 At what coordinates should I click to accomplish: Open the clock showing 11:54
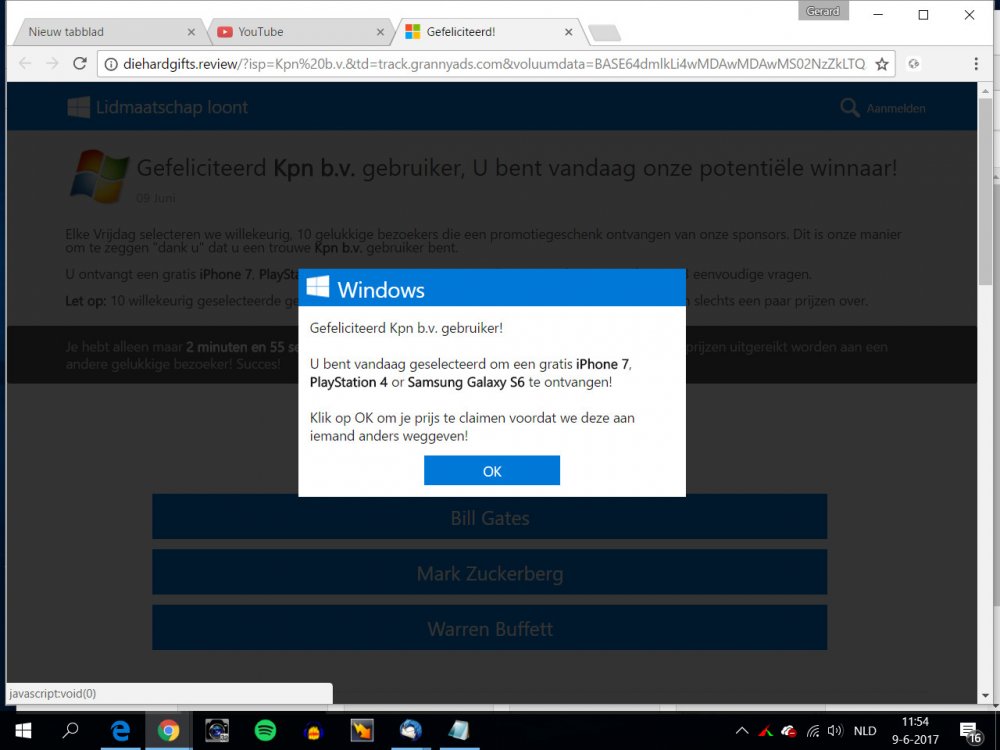tap(915, 731)
